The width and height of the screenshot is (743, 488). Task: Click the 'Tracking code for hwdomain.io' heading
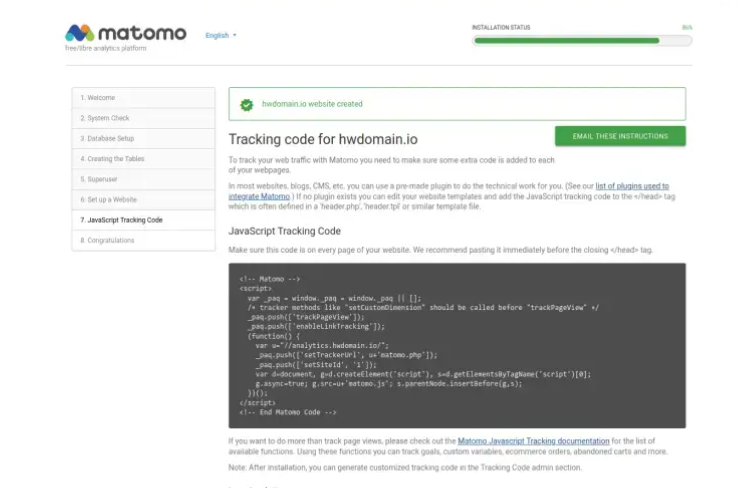tap(323, 139)
